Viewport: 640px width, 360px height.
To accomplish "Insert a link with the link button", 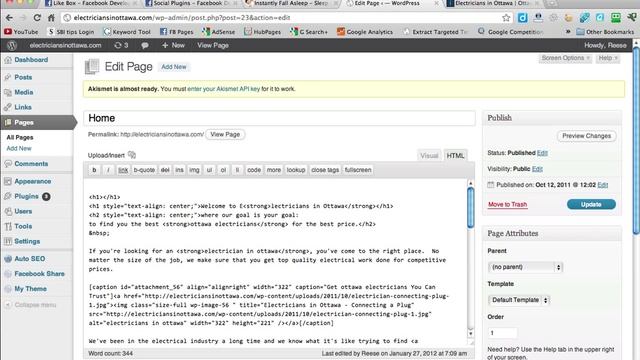I will coord(123,170).
